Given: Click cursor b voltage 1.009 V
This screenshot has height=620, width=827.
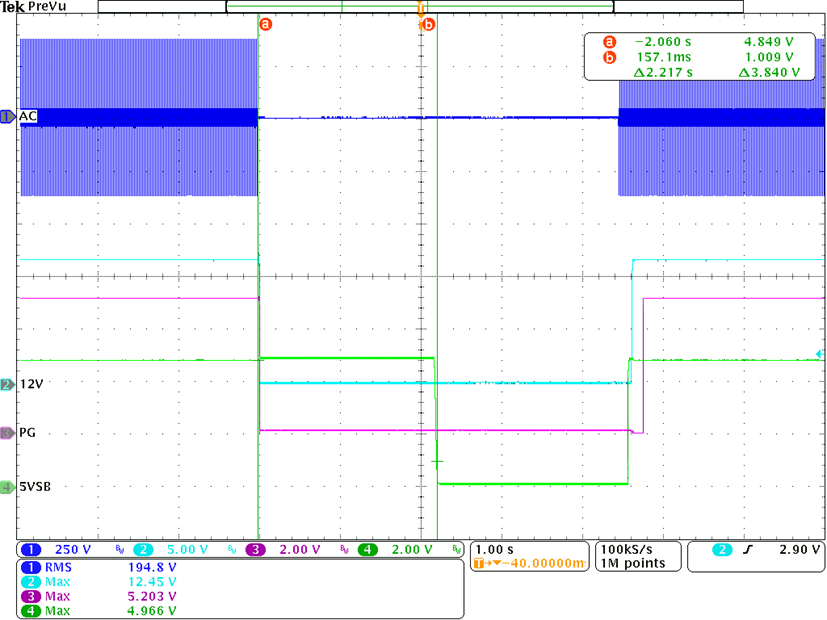Looking at the screenshot, I should 768,57.
